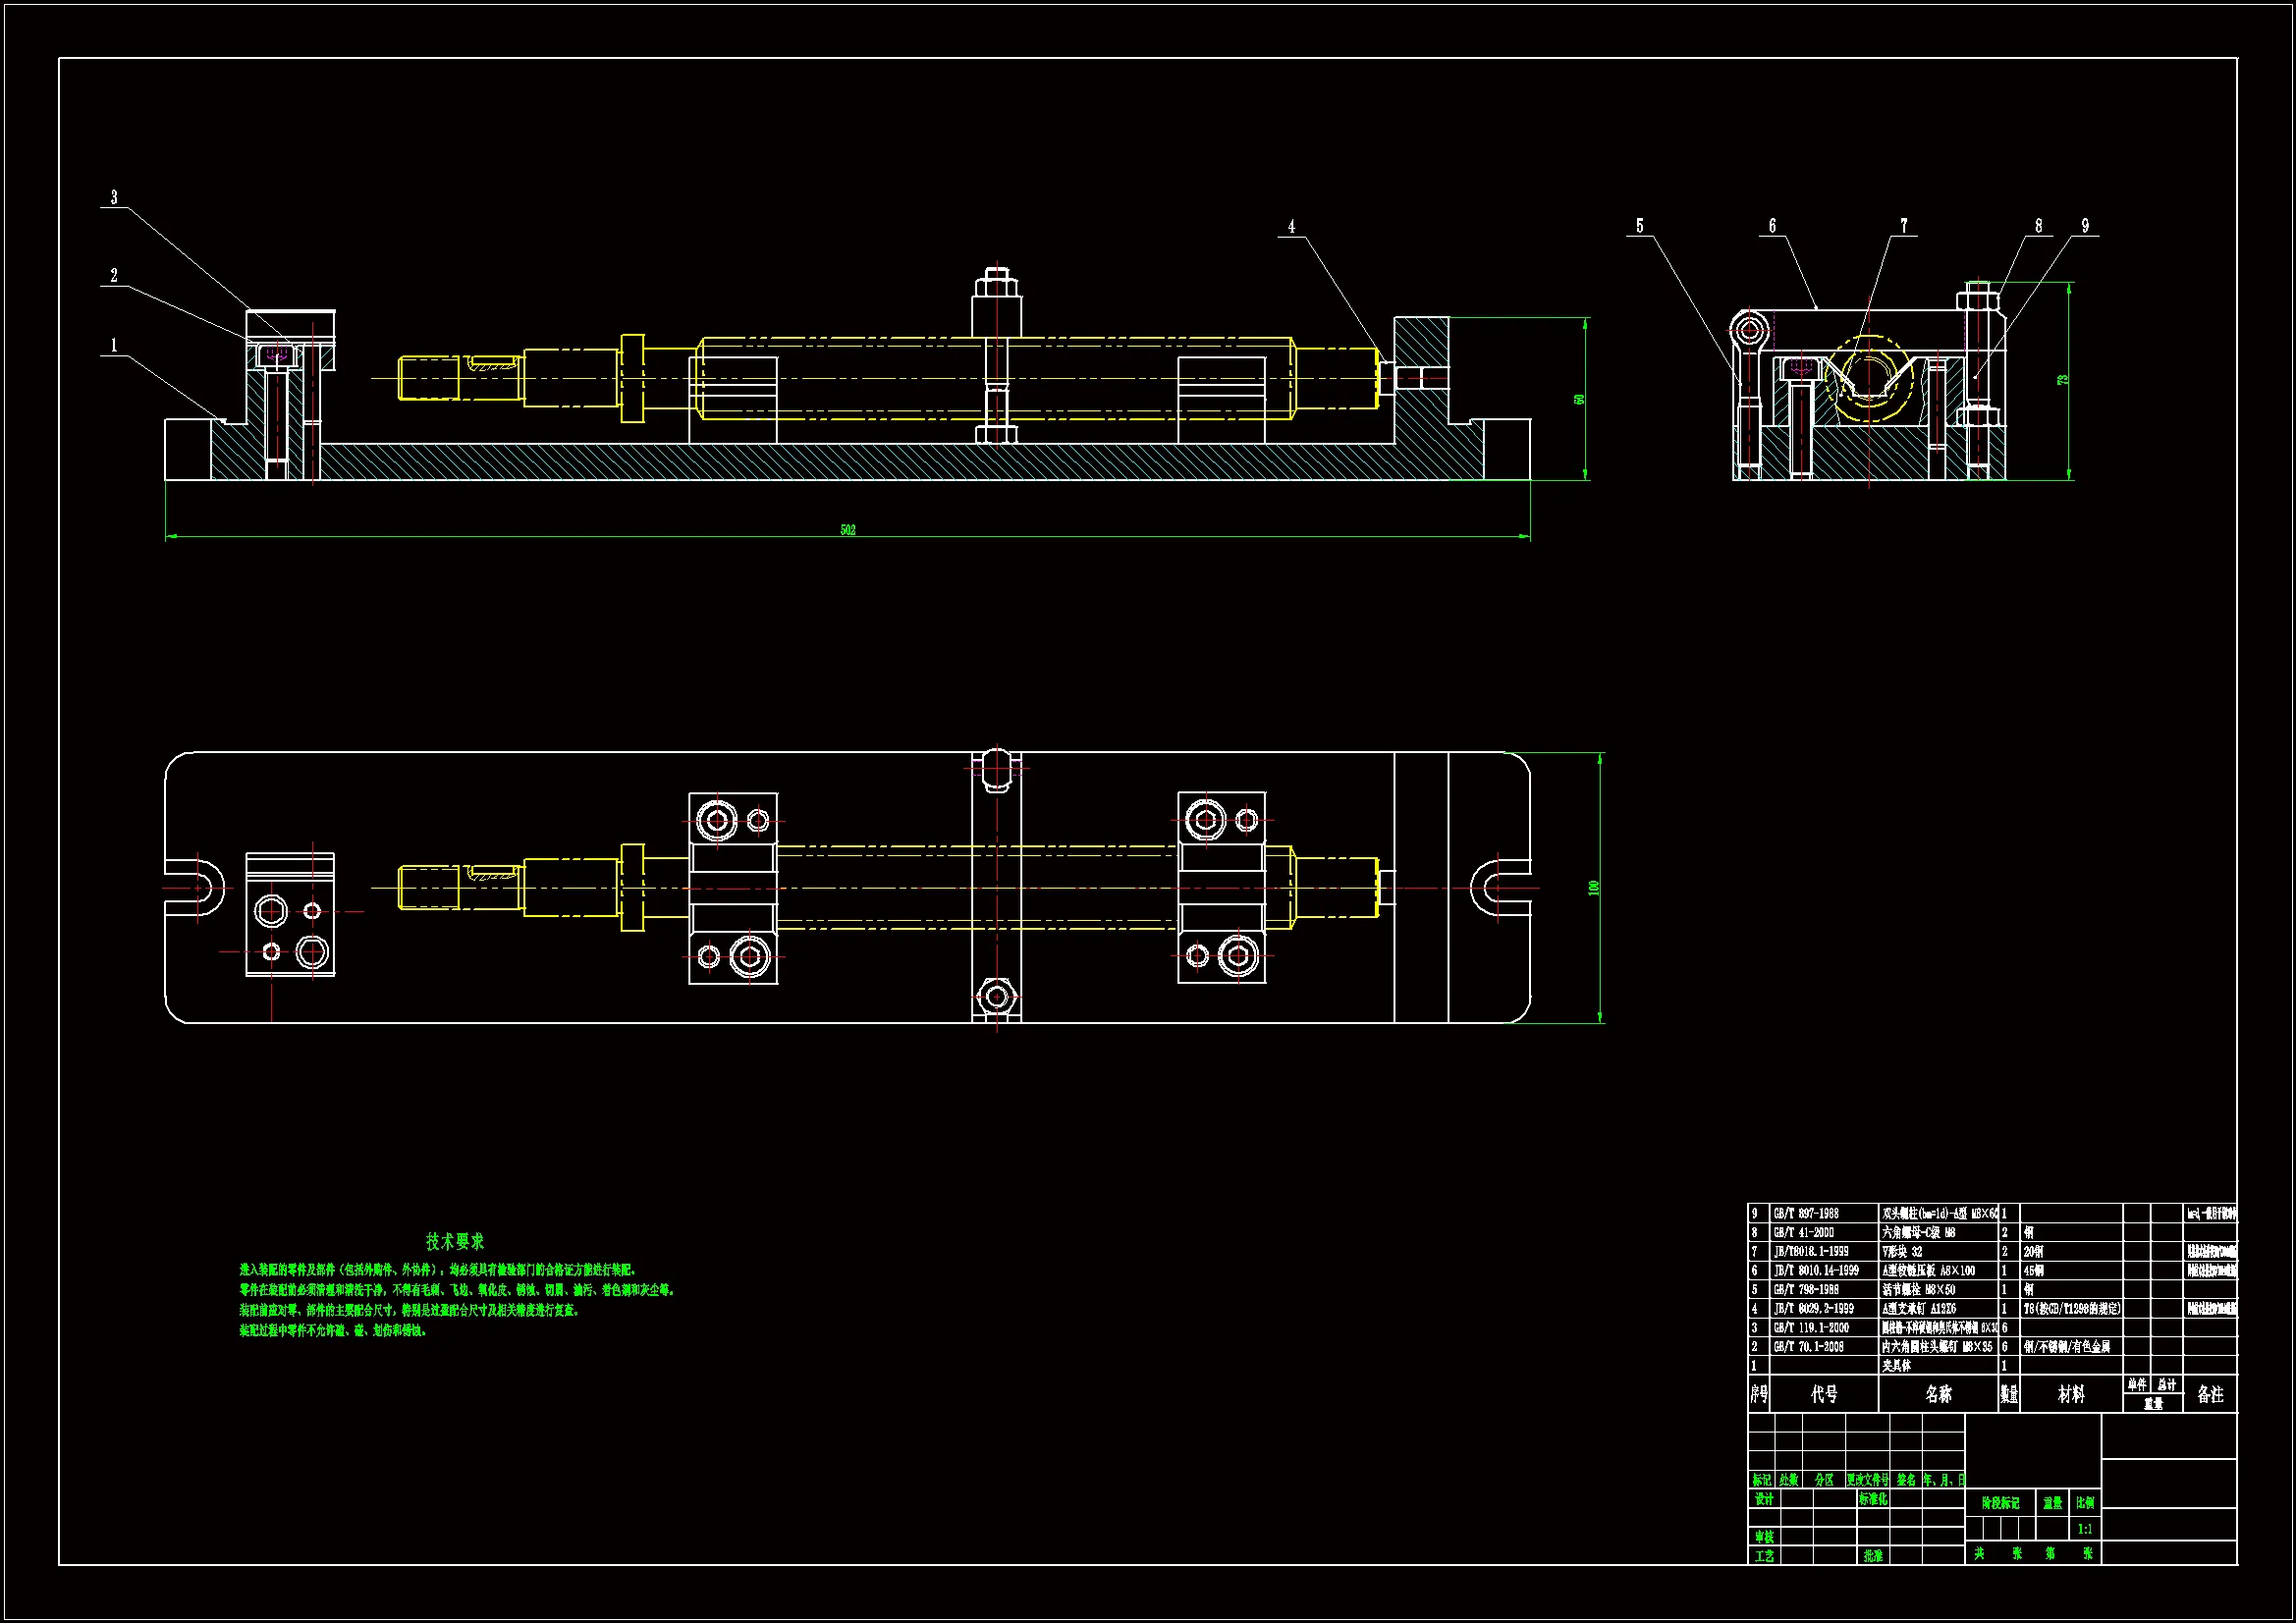Click the 502 length dimension text

pos(847,530)
